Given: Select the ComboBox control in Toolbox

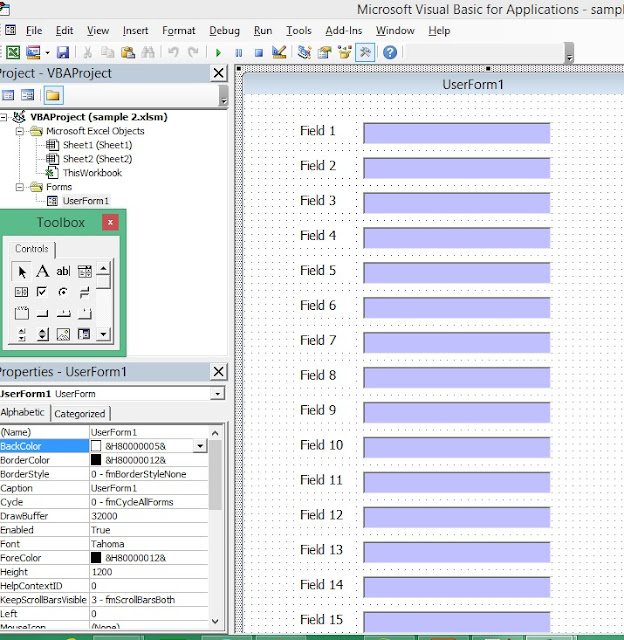Looking at the screenshot, I should click(x=84, y=271).
